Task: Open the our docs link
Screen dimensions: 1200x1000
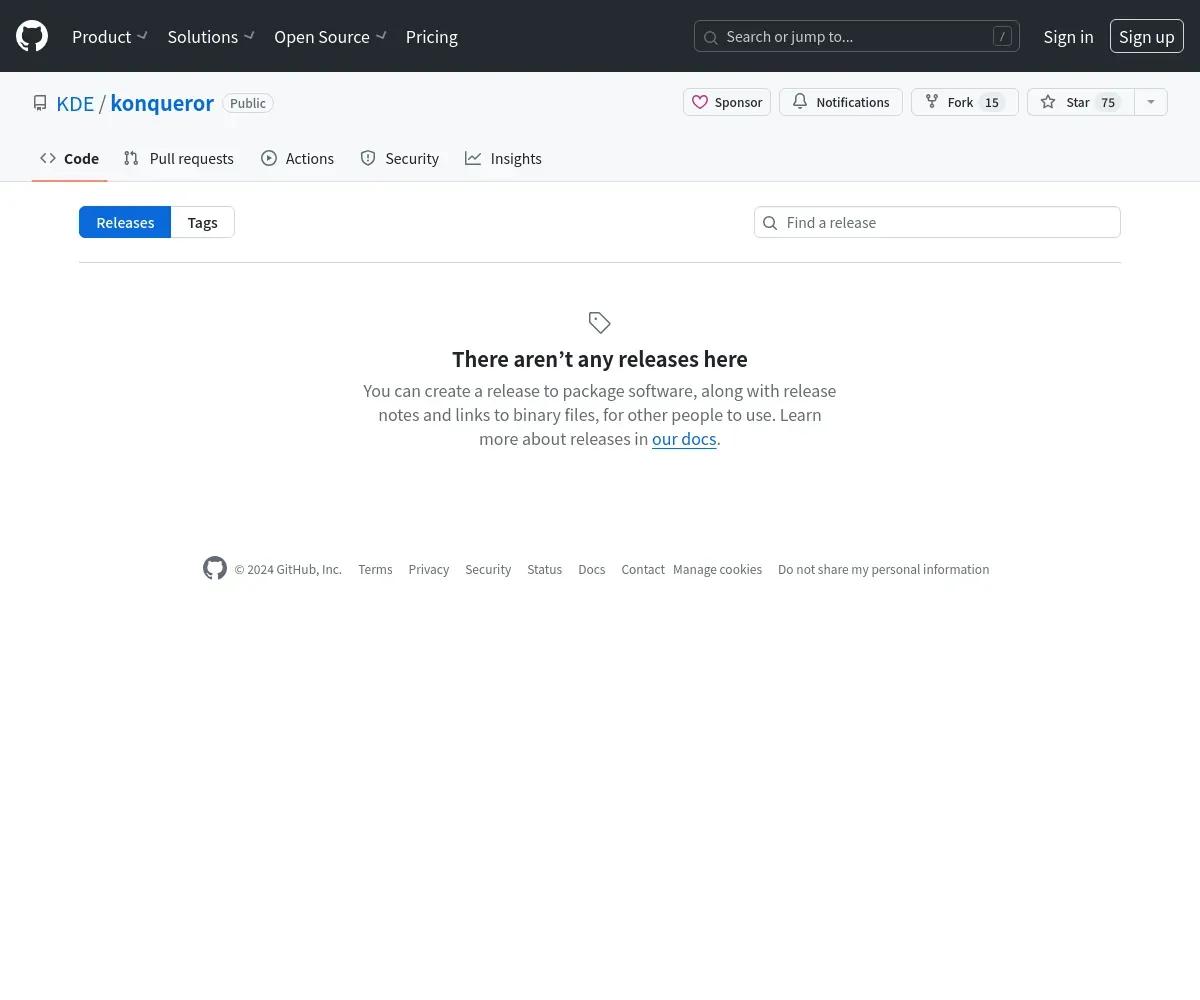Action: click(684, 439)
